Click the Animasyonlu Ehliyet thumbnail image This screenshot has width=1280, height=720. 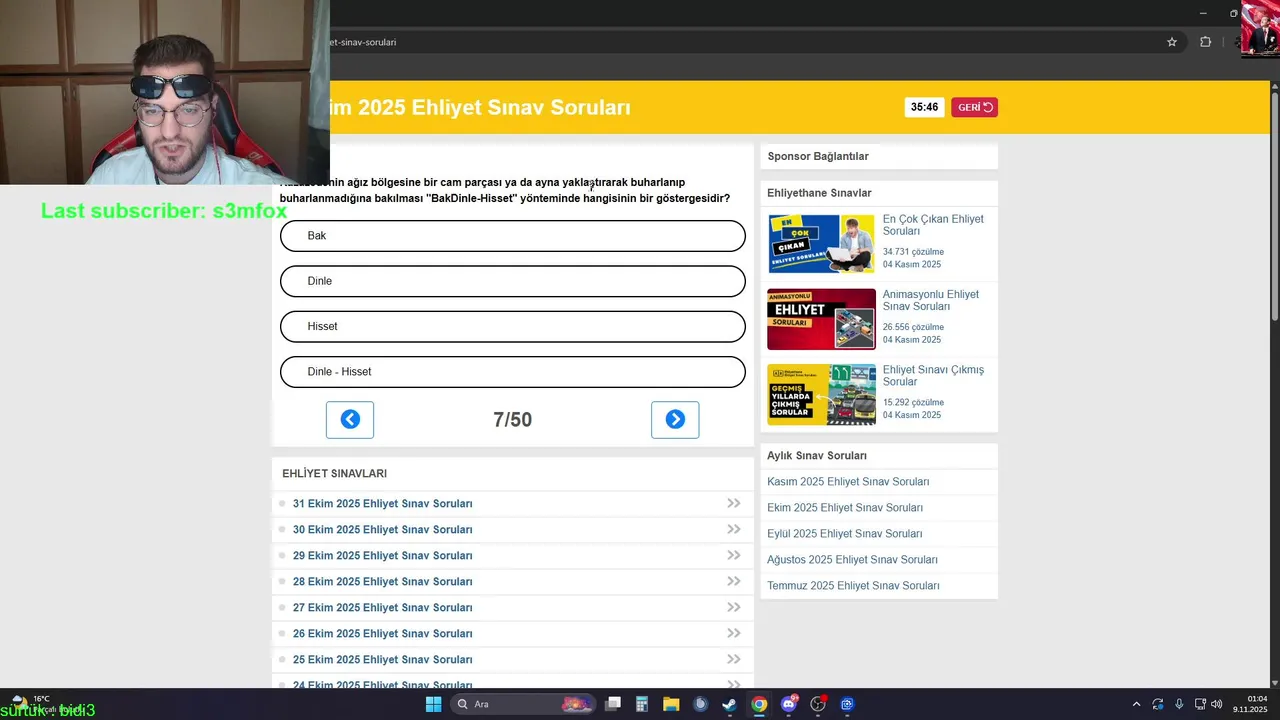click(x=821, y=319)
